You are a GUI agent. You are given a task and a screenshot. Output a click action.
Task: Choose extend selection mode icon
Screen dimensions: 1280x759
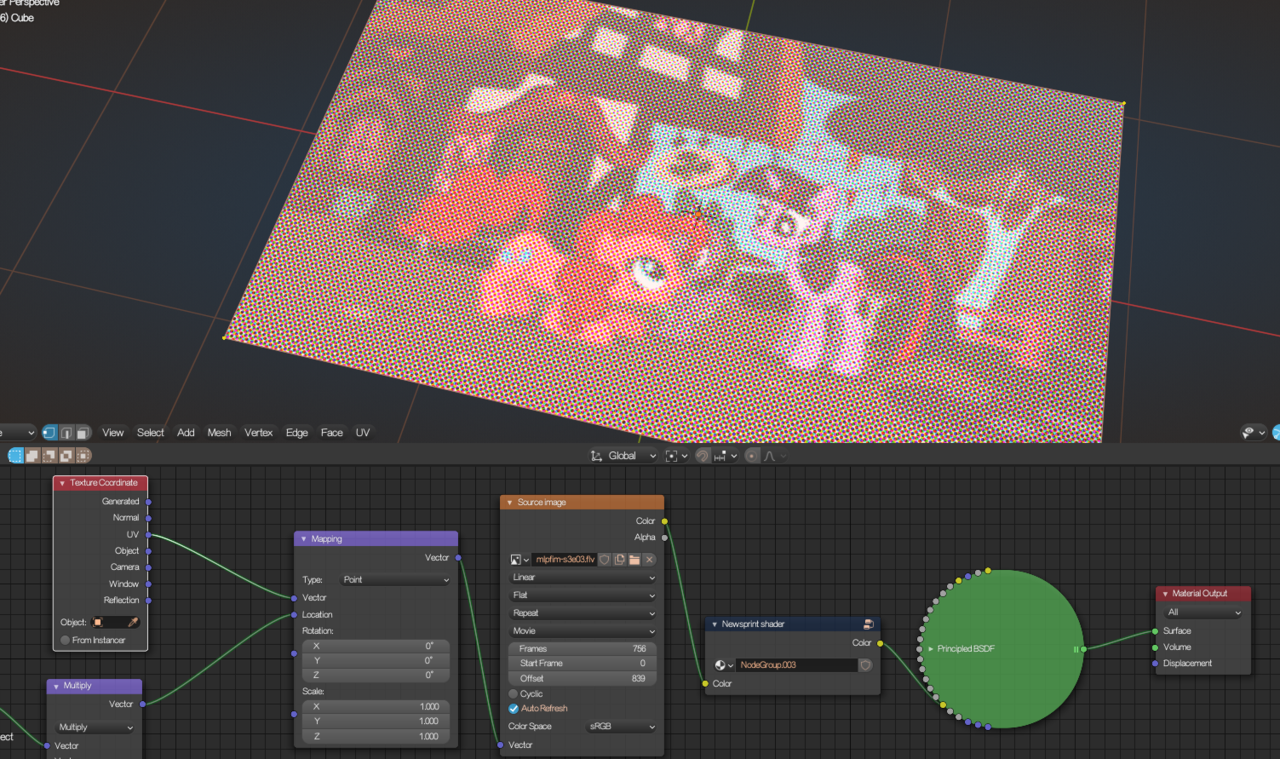click(x=32, y=456)
